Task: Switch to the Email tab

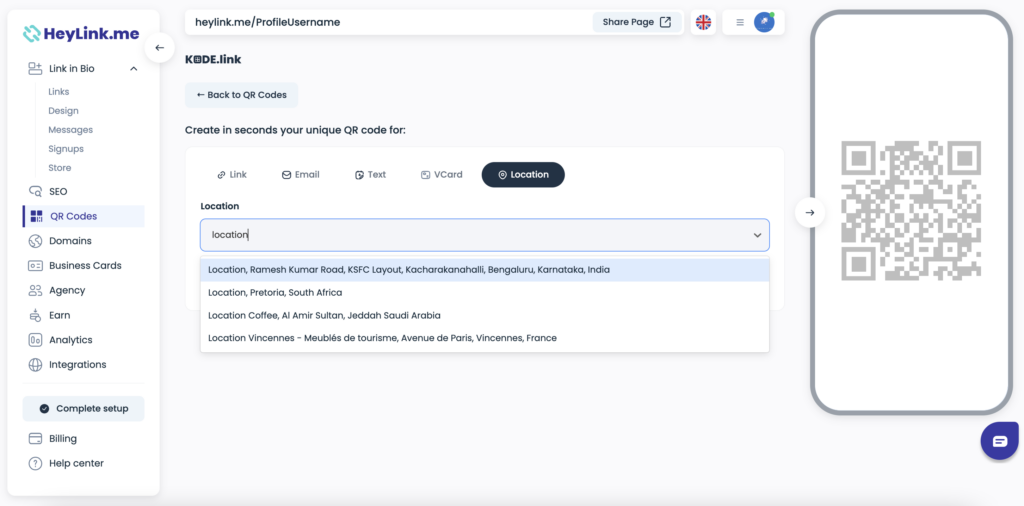Action: [x=300, y=175]
